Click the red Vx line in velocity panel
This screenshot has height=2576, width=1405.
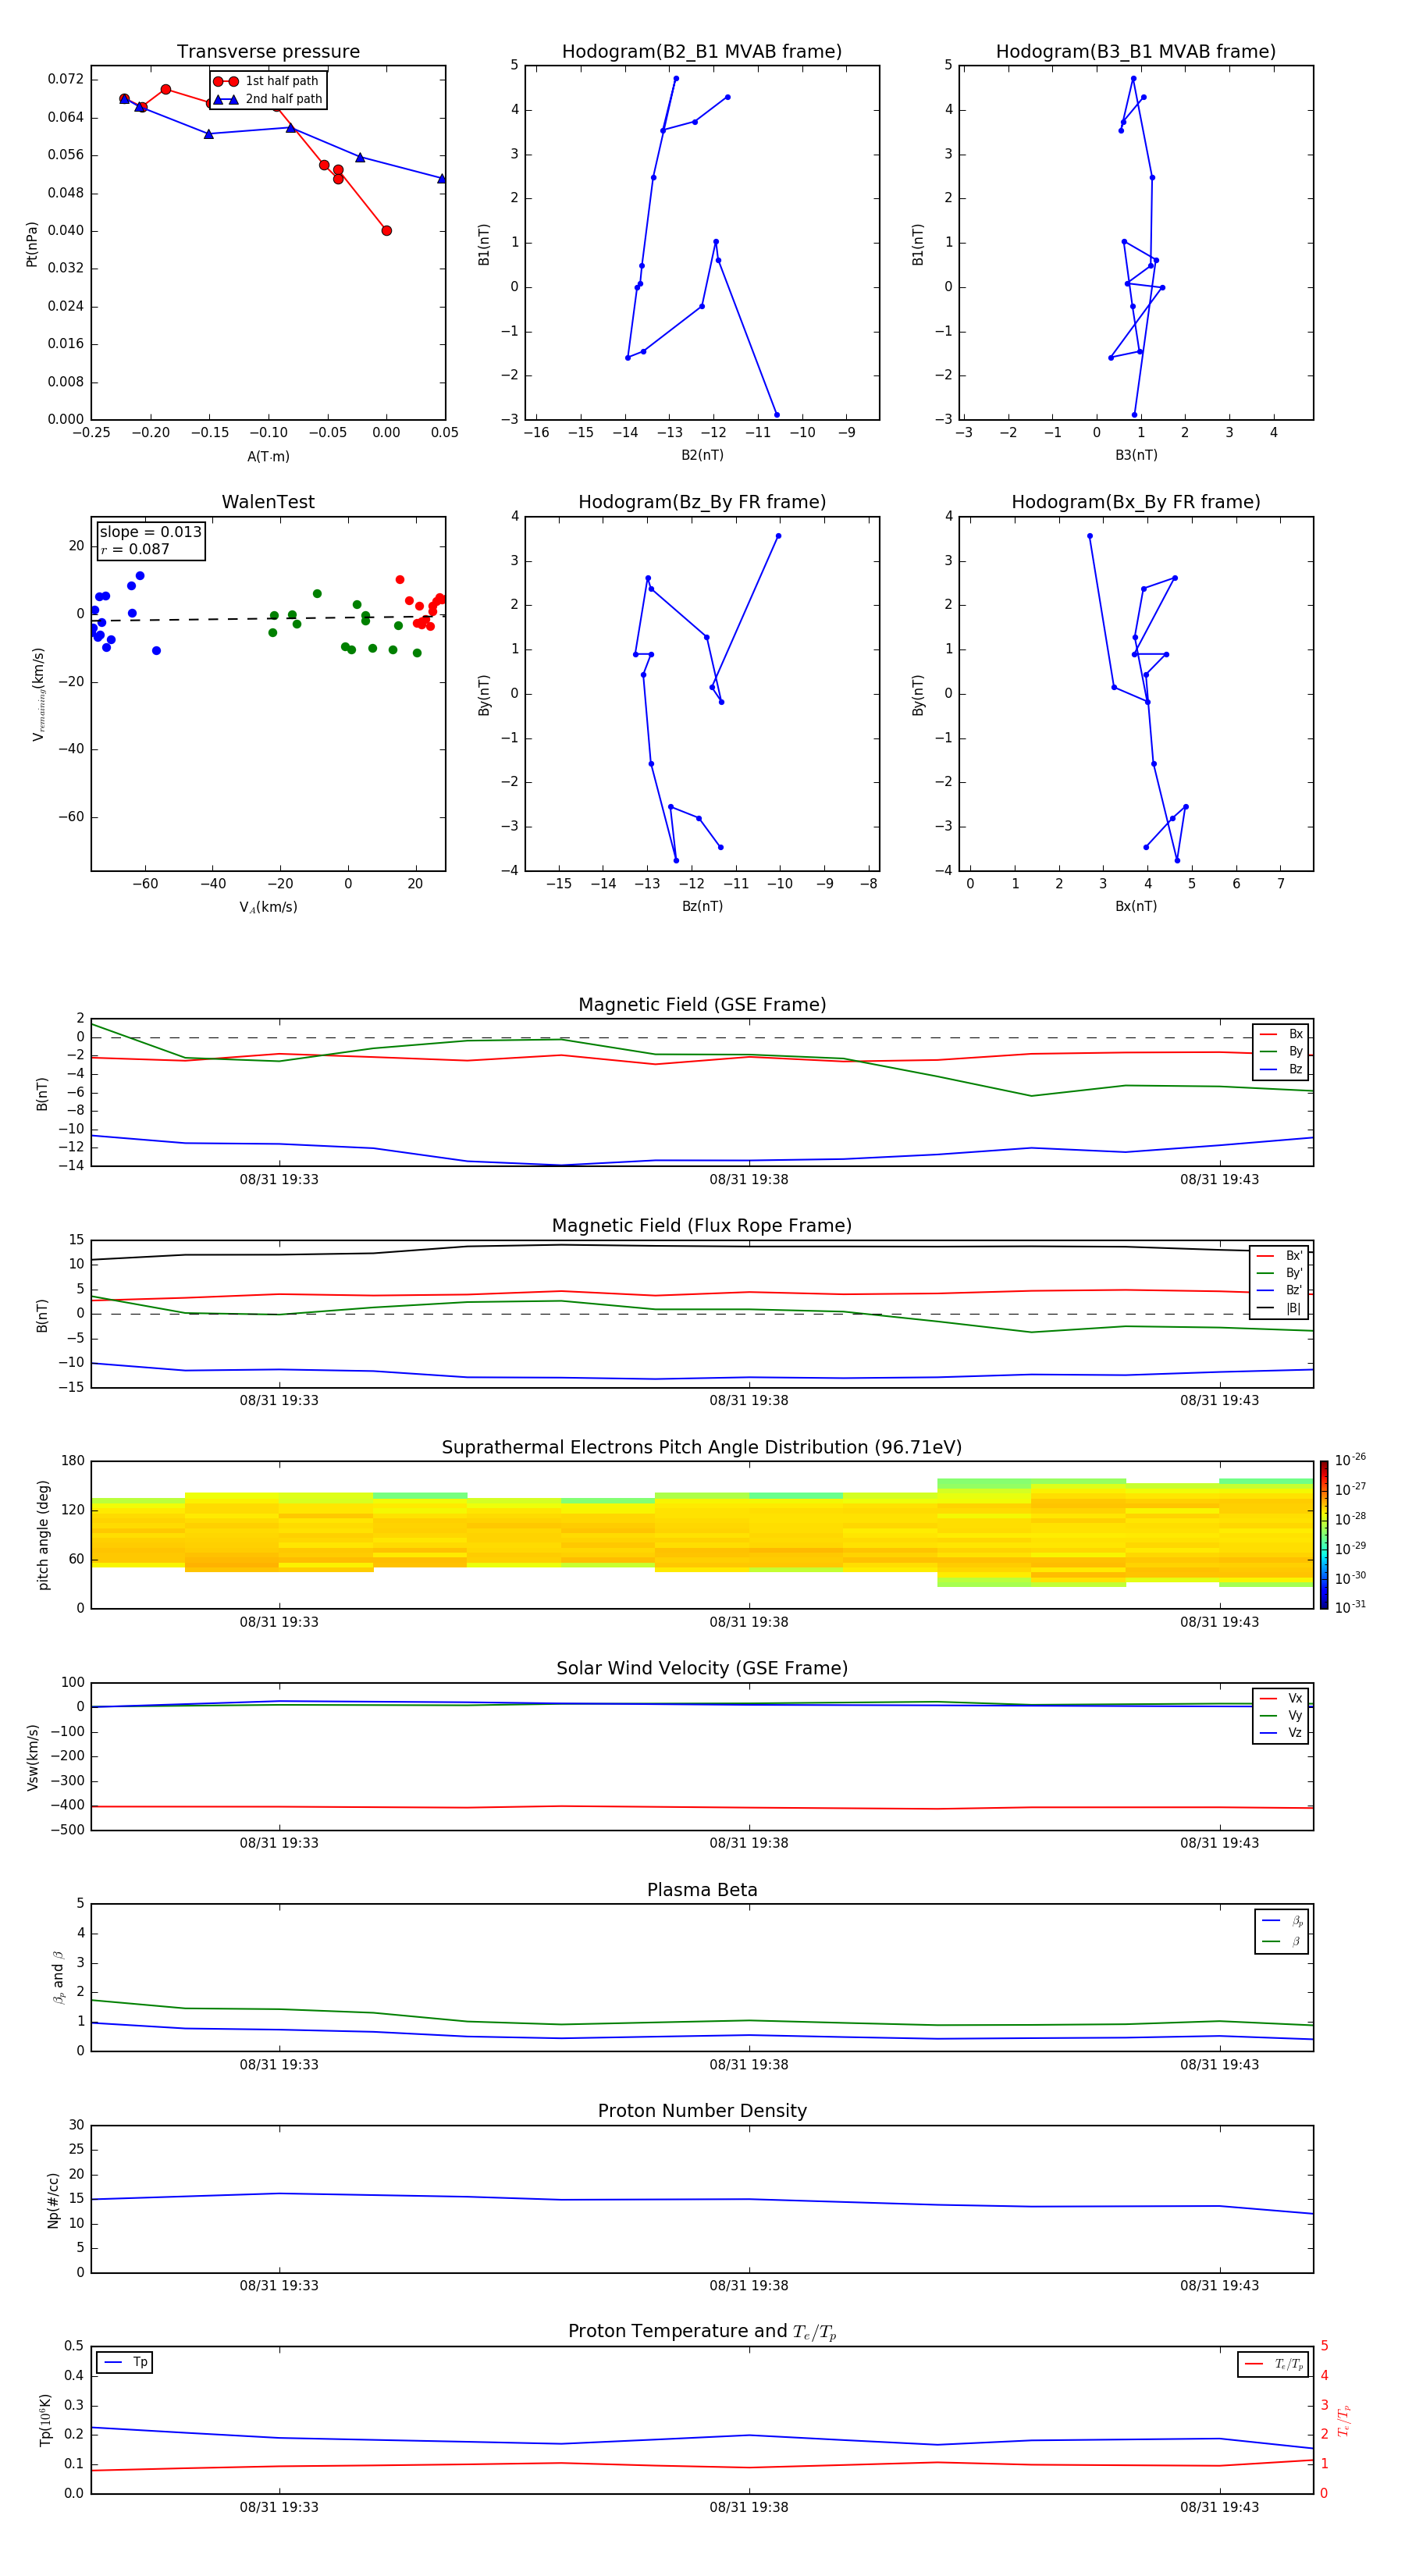click(x=702, y=1807)
